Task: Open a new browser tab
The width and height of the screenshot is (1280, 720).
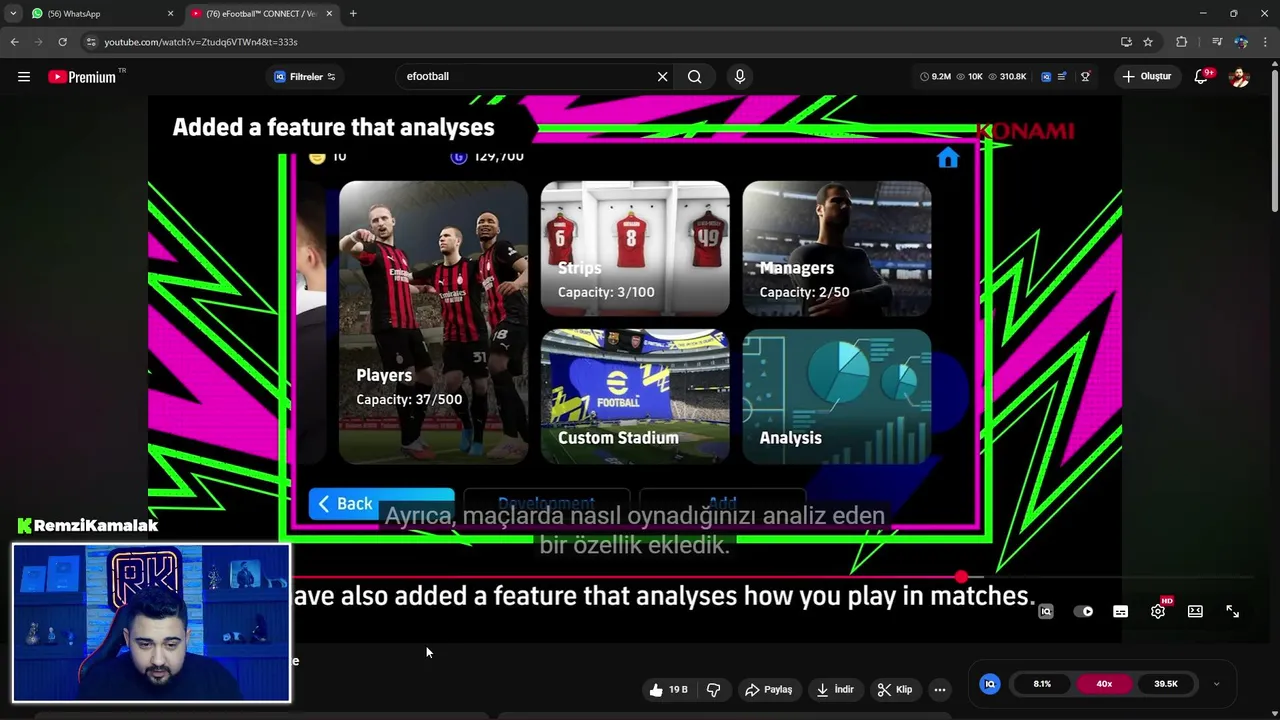Action: pos(353,14)
